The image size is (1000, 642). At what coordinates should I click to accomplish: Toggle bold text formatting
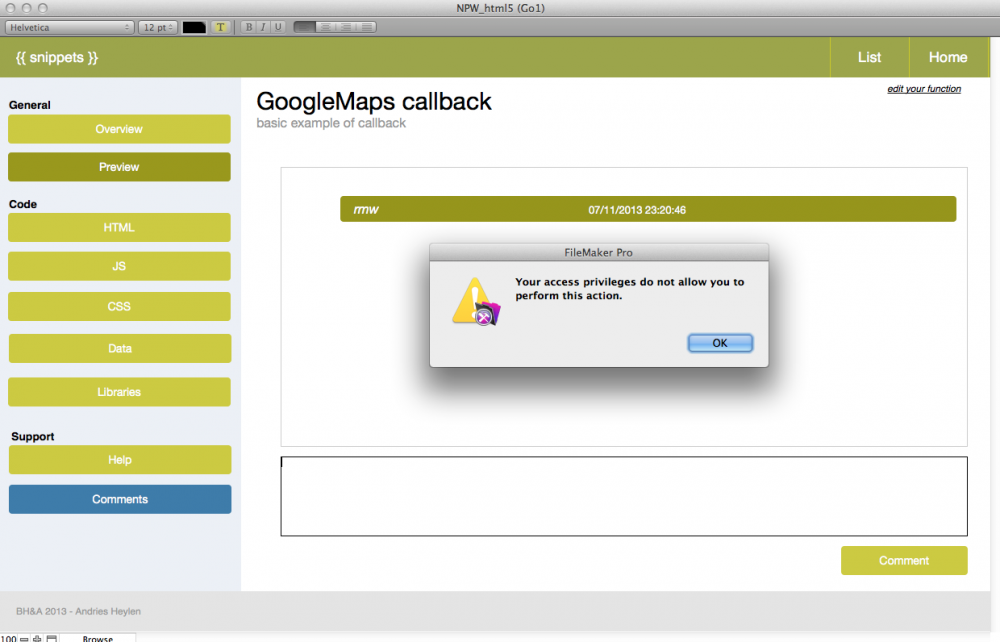pyautogui.click(x=249, y=27)
